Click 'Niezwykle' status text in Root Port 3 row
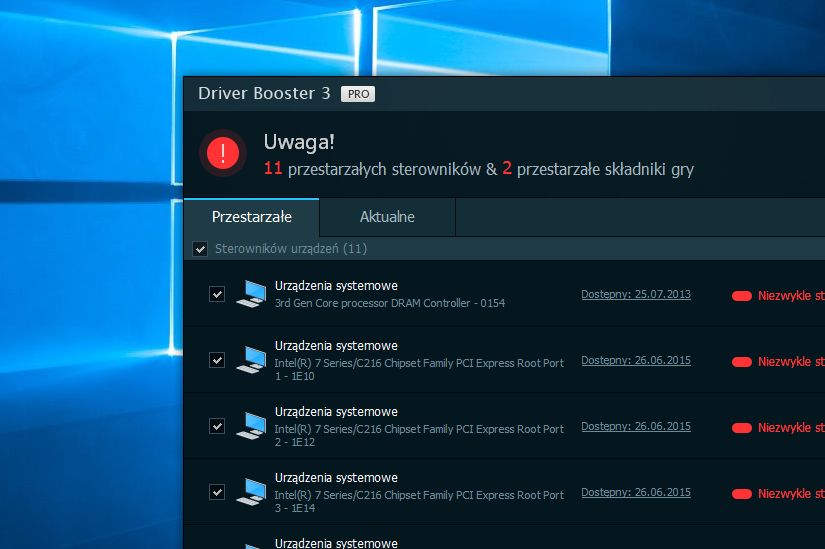 [784, 494]
